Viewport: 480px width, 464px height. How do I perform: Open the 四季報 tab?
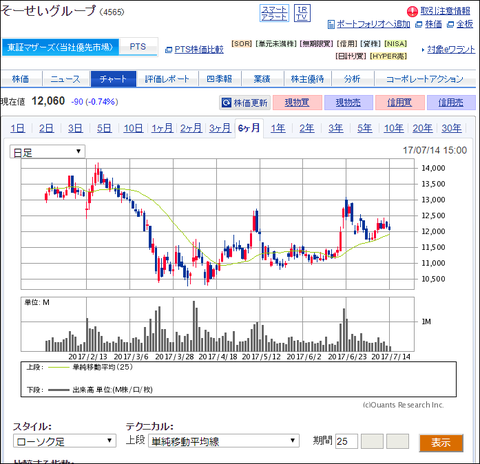coord(219,79)
